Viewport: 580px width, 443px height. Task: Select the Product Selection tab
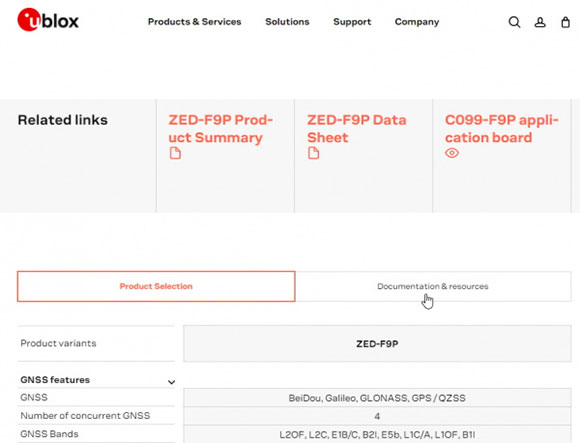point(156,286)
